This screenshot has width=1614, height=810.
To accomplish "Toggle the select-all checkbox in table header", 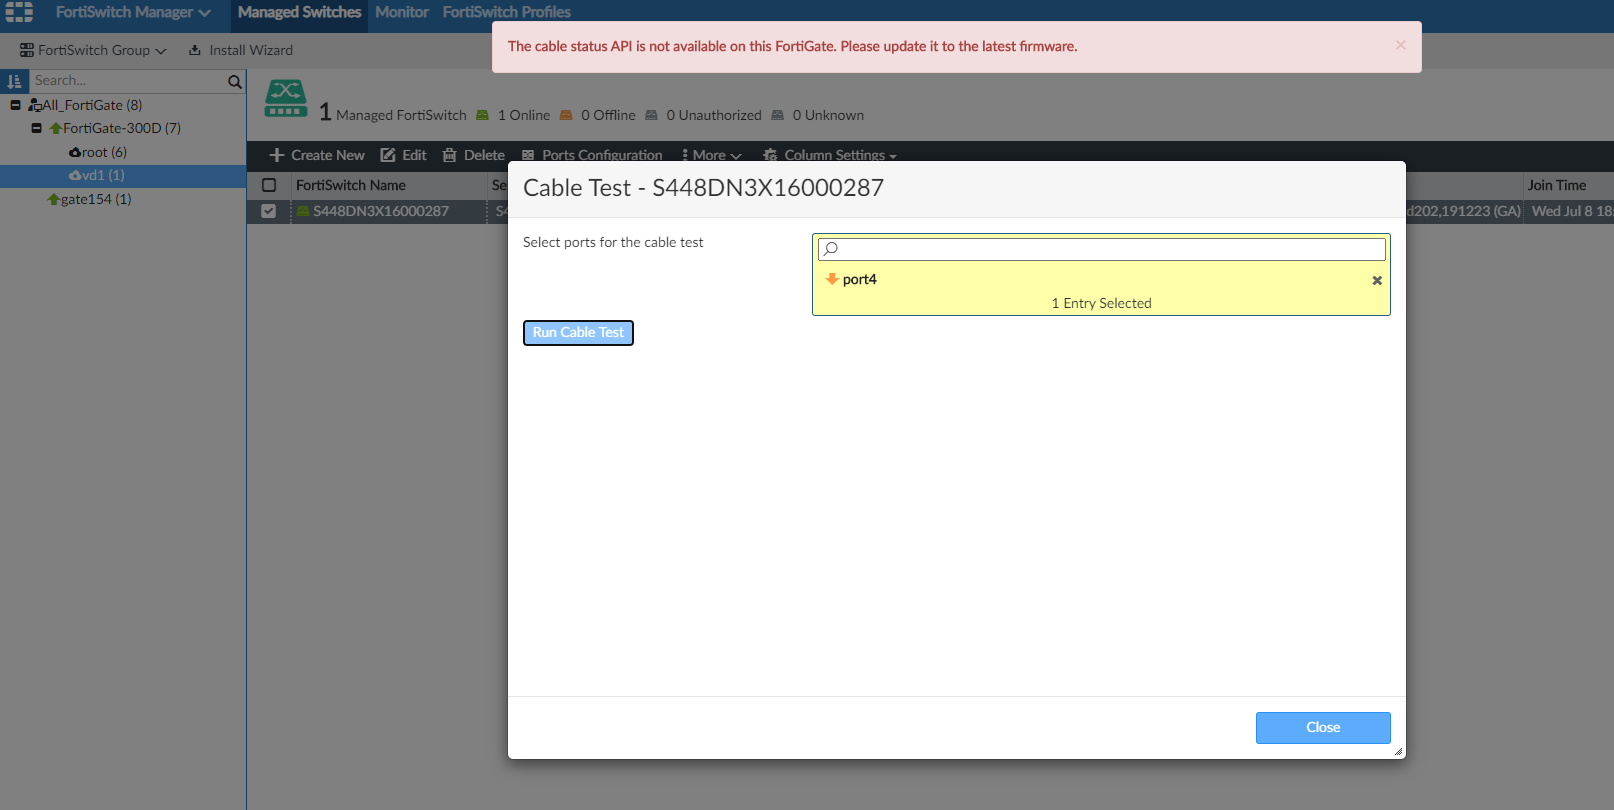I will 269,185.
